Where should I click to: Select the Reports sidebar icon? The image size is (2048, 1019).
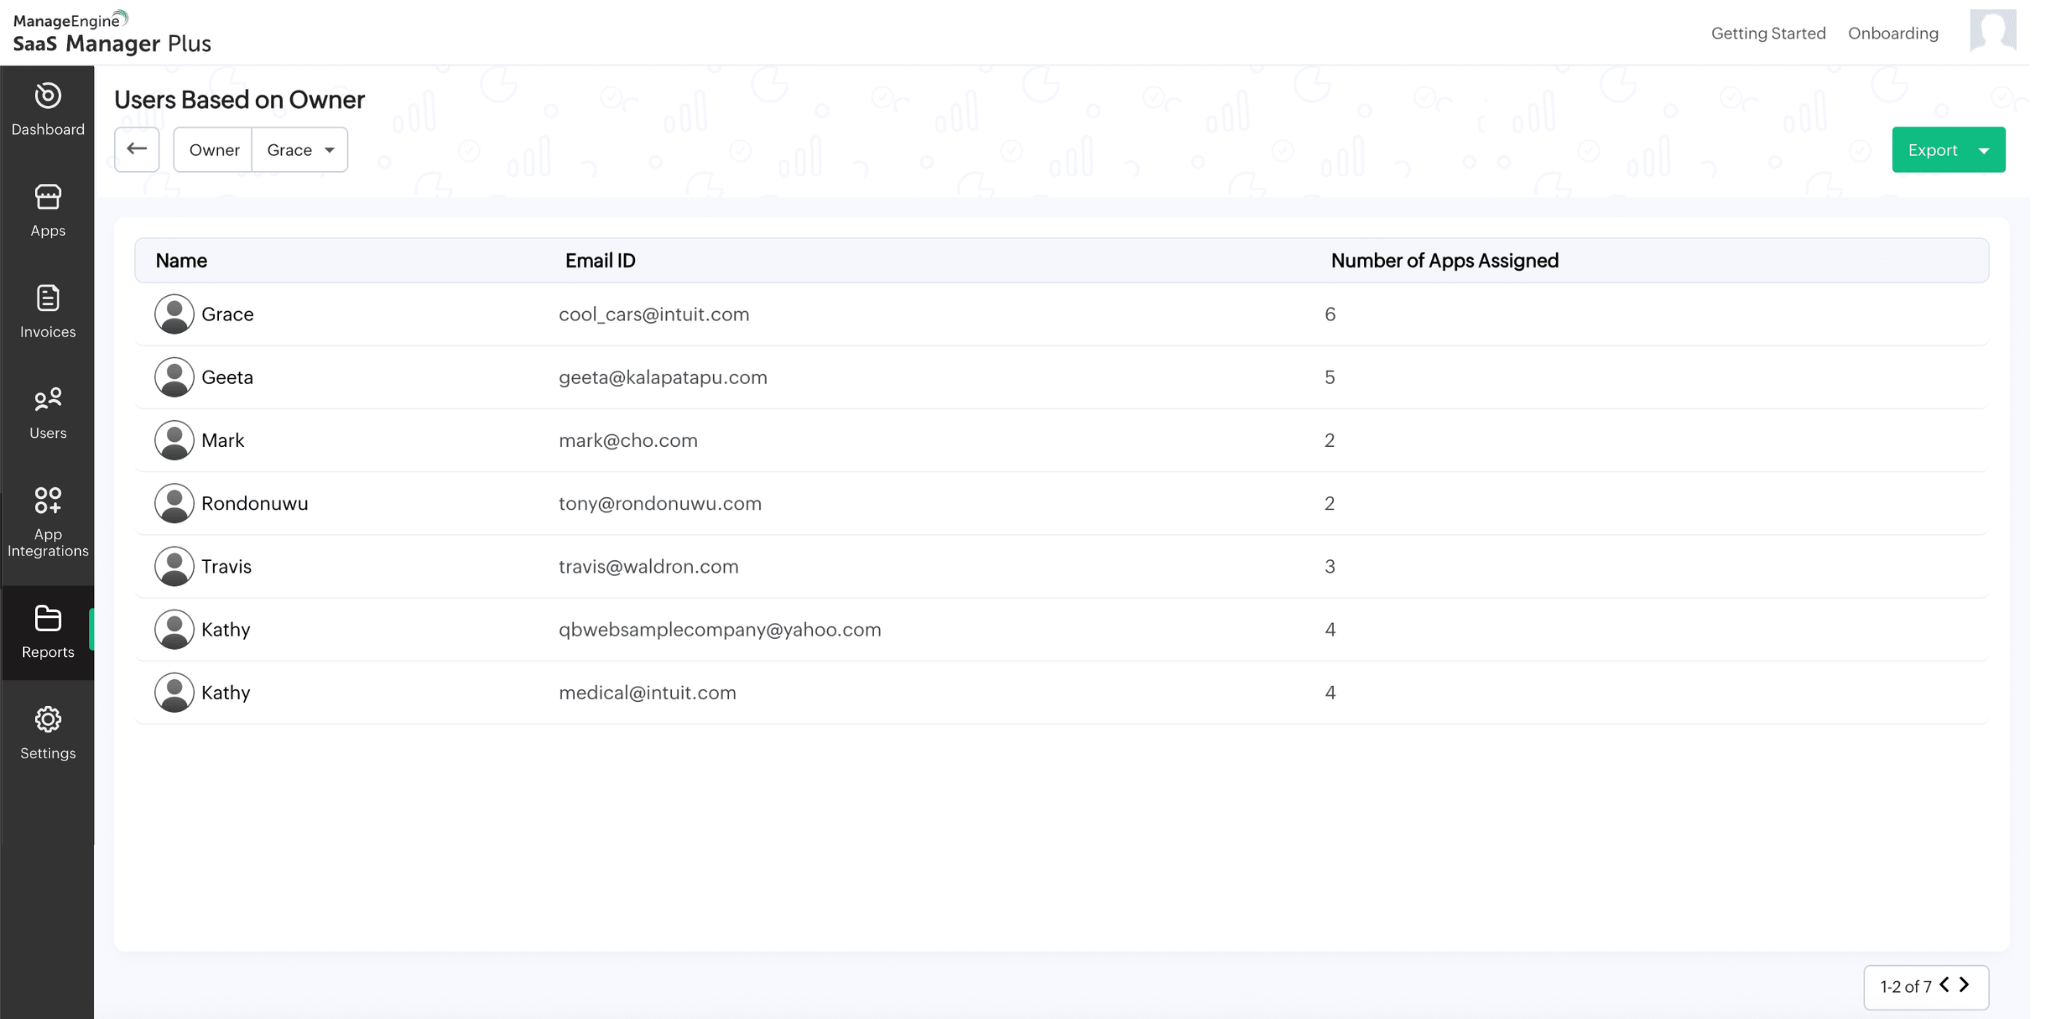click(x=47, y=632)
